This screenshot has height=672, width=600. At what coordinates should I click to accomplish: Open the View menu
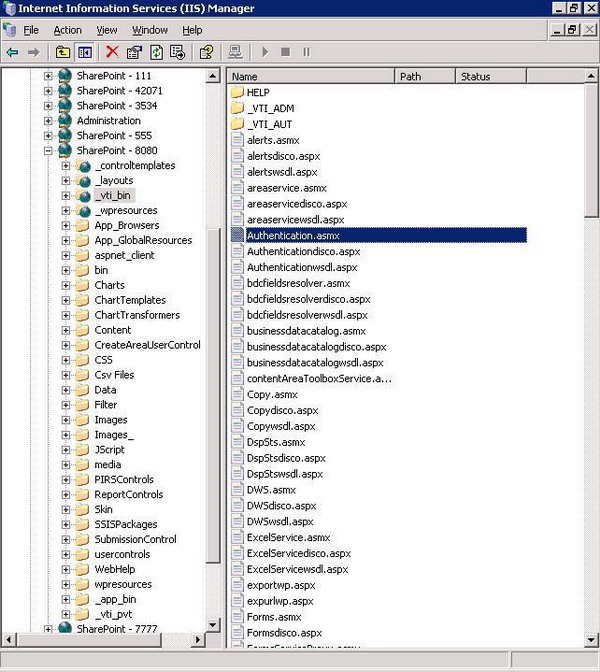107,30
